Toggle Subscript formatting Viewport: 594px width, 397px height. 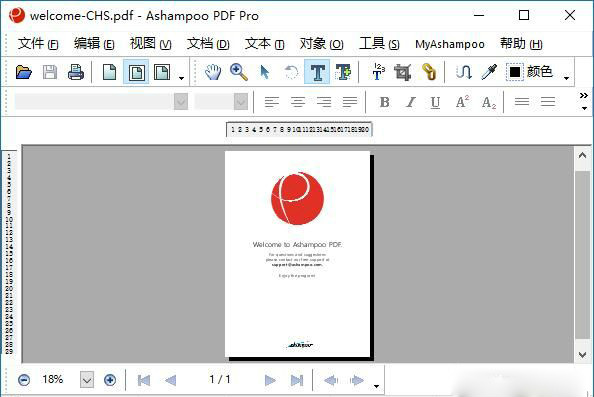coord(489,102)
